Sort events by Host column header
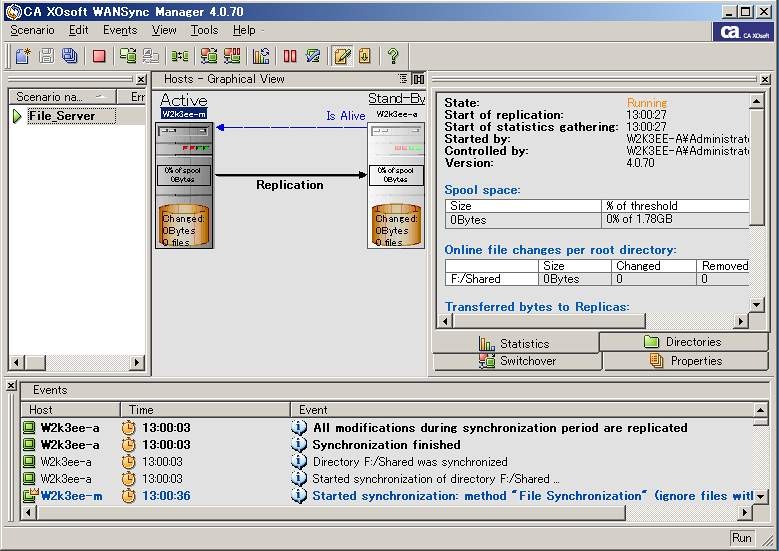Screen dimensions: 779x551 click(70, 410)
